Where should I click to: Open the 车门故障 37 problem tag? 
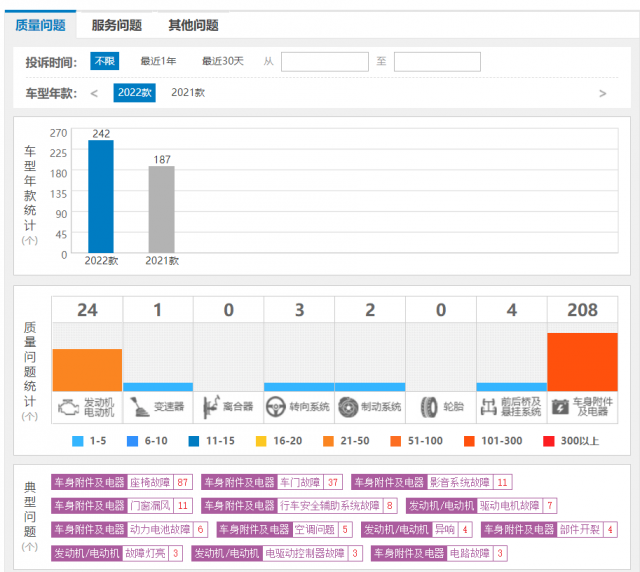tap(272, 482)
